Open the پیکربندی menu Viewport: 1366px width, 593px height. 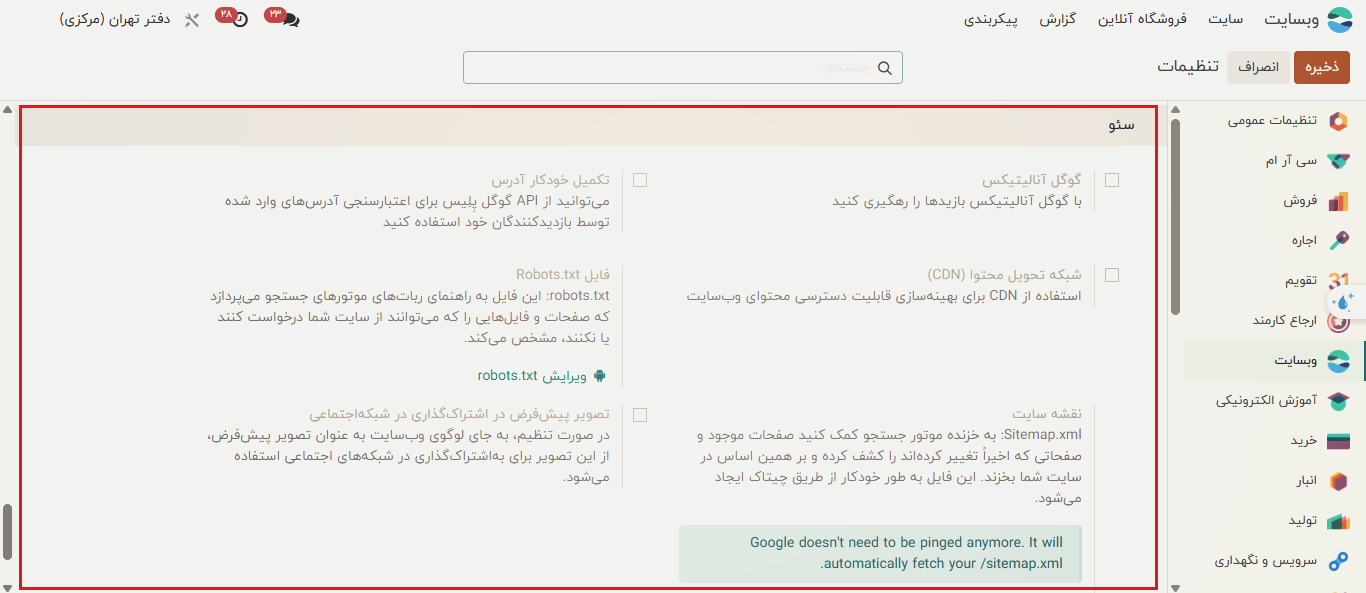[991, 20]
